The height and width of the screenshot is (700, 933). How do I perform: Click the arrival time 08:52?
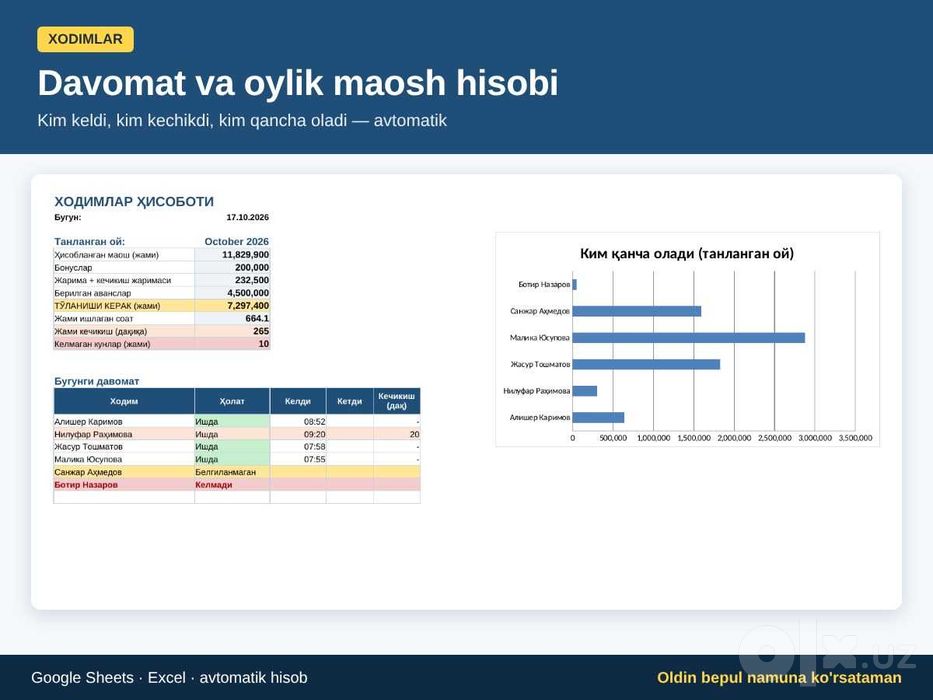click(314, 421)
